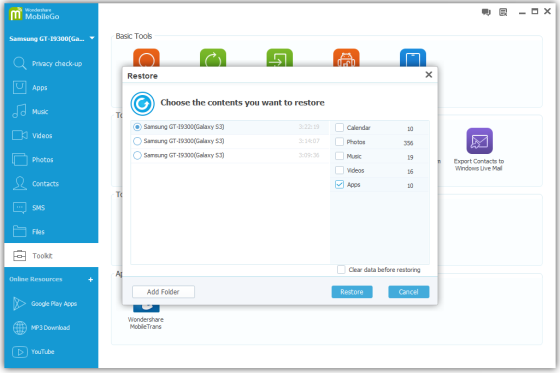This screenshot has width=560, height=373.
Task: Click the green restore tool icon
Action: pos(213,58)
